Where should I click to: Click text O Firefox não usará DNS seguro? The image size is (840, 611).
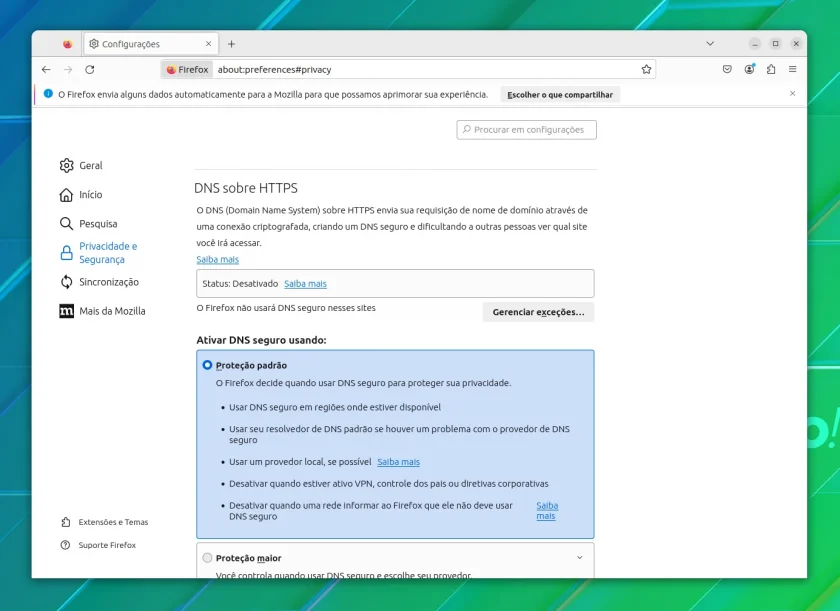(x=286, y=308)
